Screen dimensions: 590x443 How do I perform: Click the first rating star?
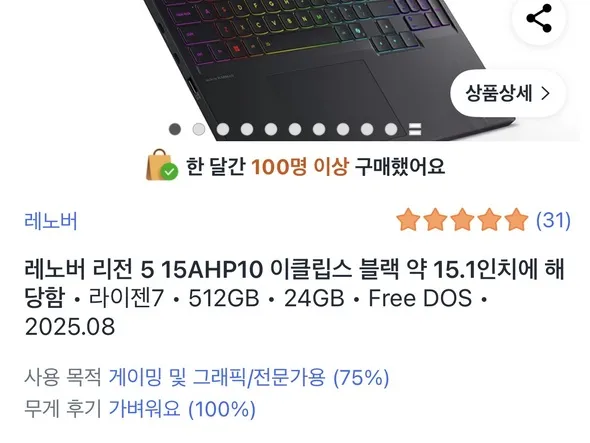(x=408, y=219)
